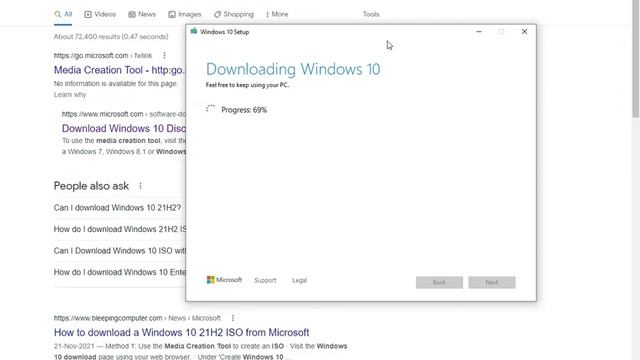Open the Legal link in setup
The width and height of the screenshot is (640, 360).
point(299,280)
